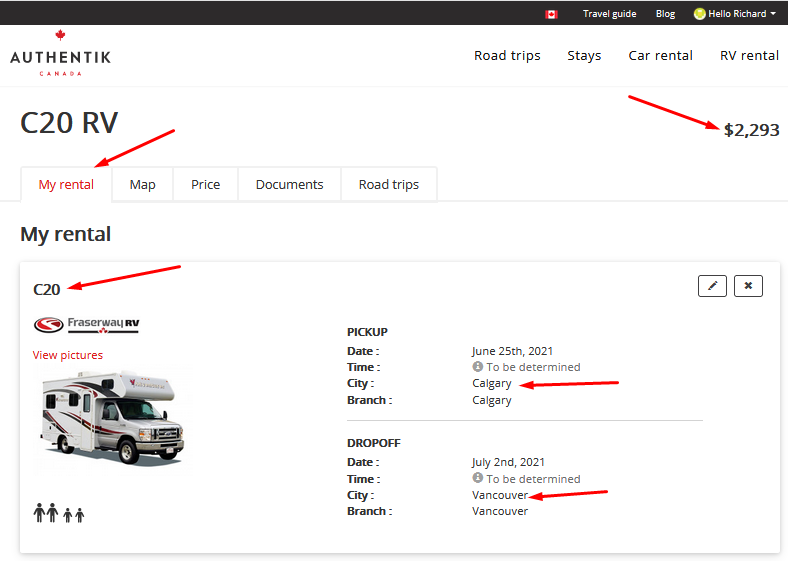
Task: Switch to the Map tab
Action: (x=143, y=184)
